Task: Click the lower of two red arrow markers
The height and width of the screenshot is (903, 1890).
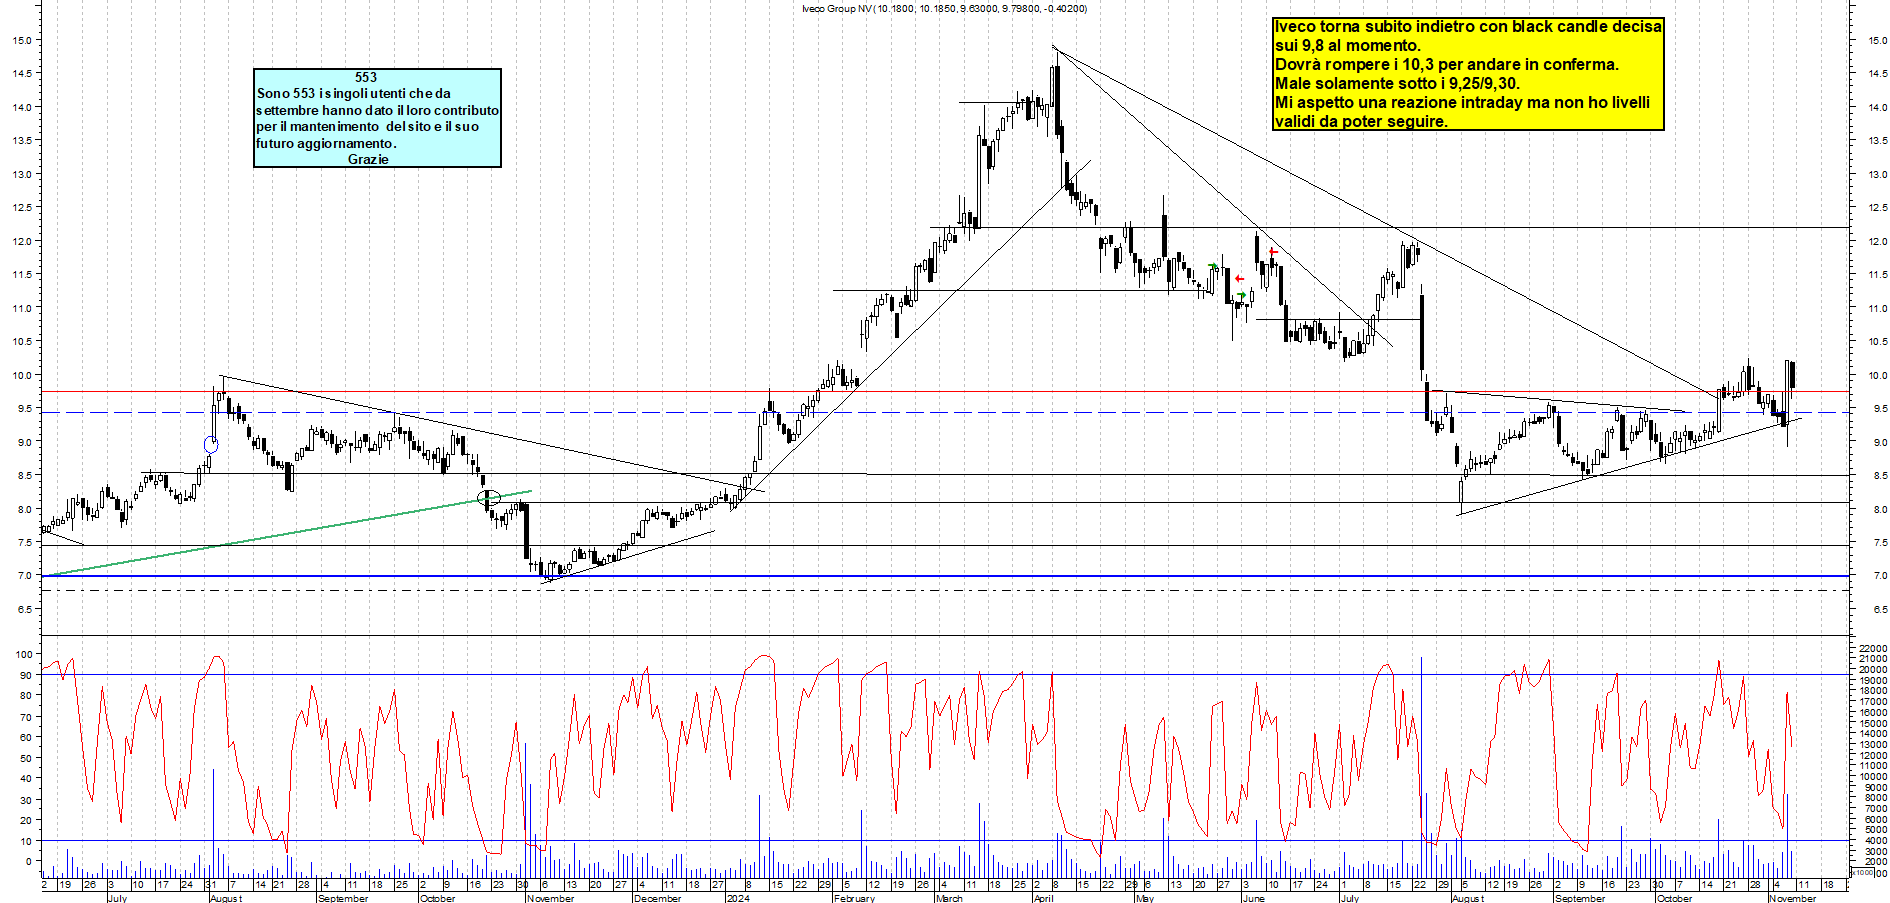Action: (1239, 279)
